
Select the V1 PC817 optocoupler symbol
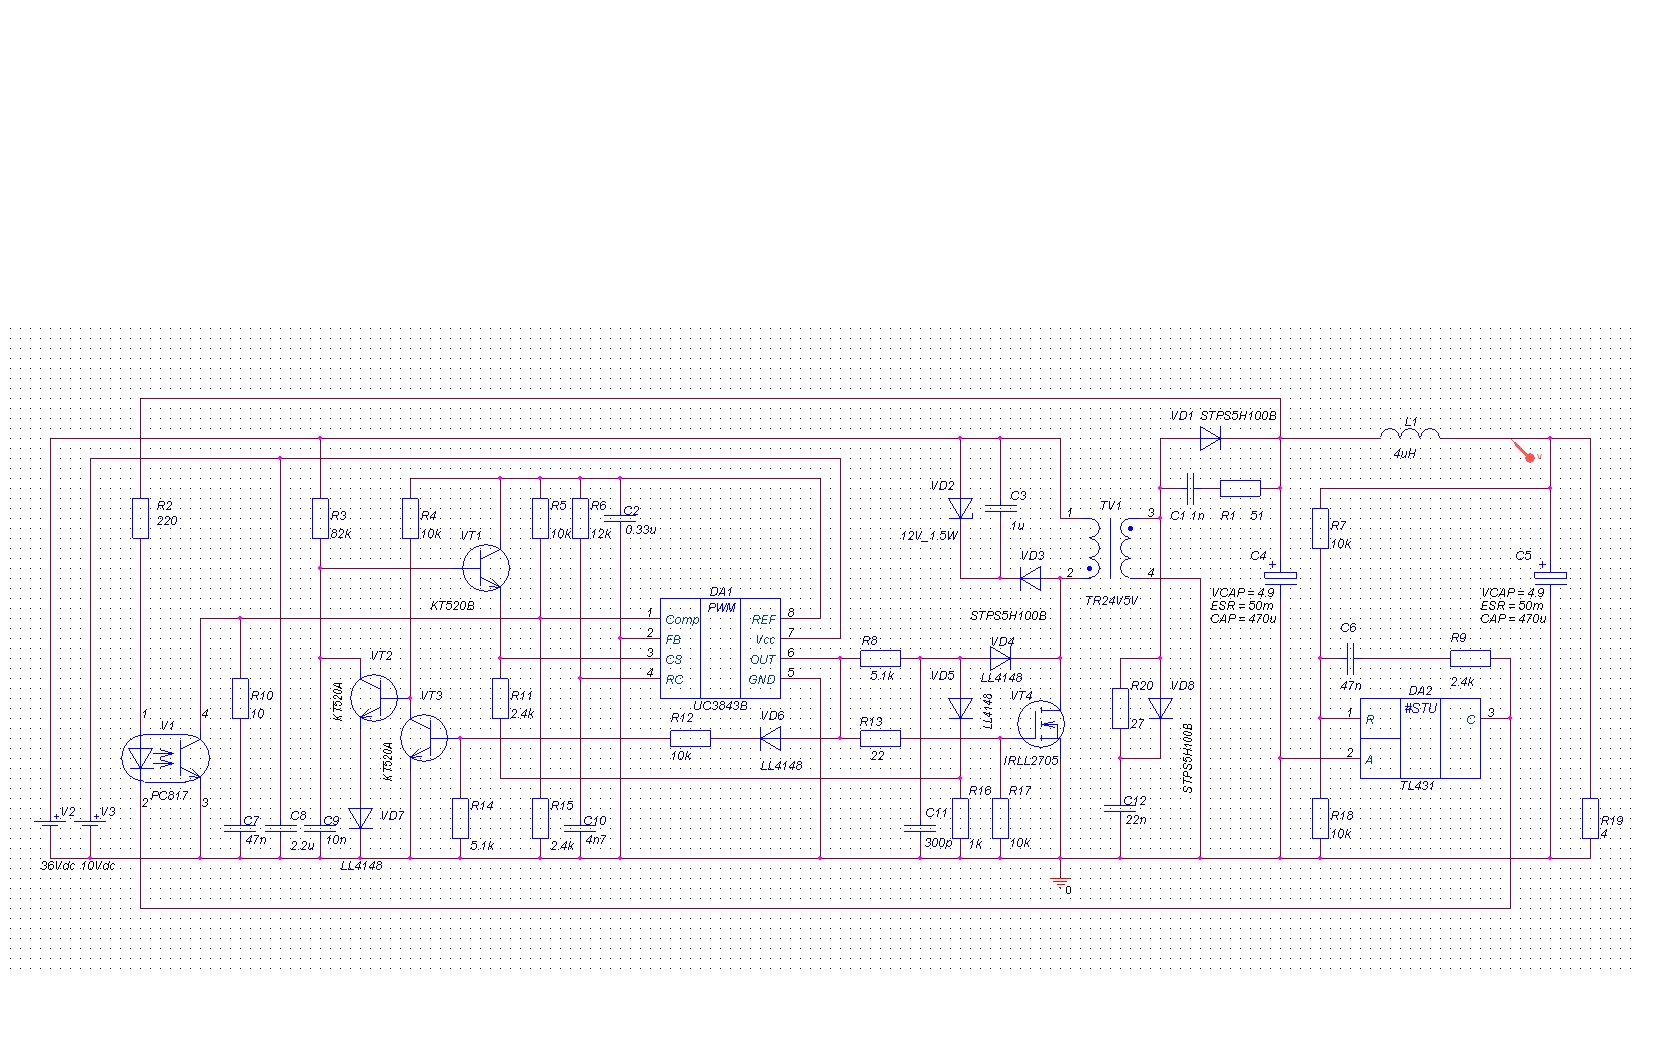165,758
